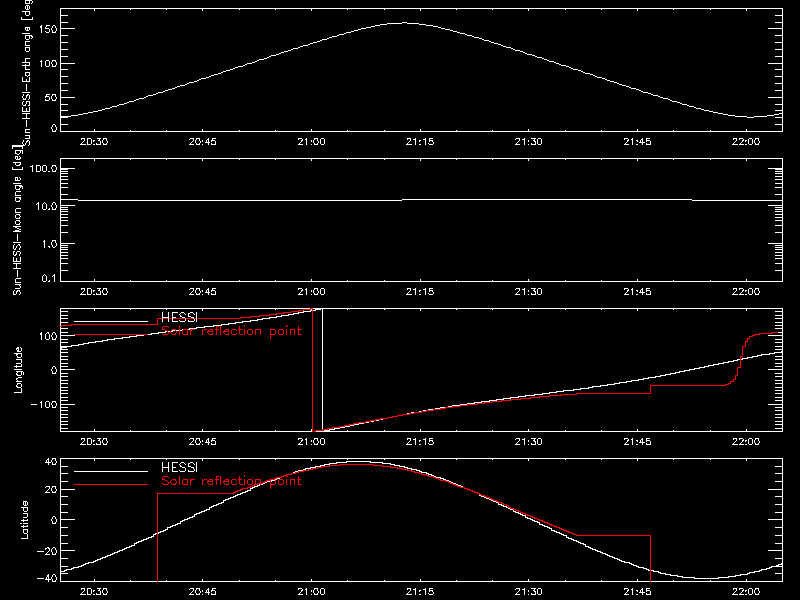This screenshot has height=600, width=800.
Task: Click the 1.0 tick on Moon angle axis
Action: click(49, 244)
